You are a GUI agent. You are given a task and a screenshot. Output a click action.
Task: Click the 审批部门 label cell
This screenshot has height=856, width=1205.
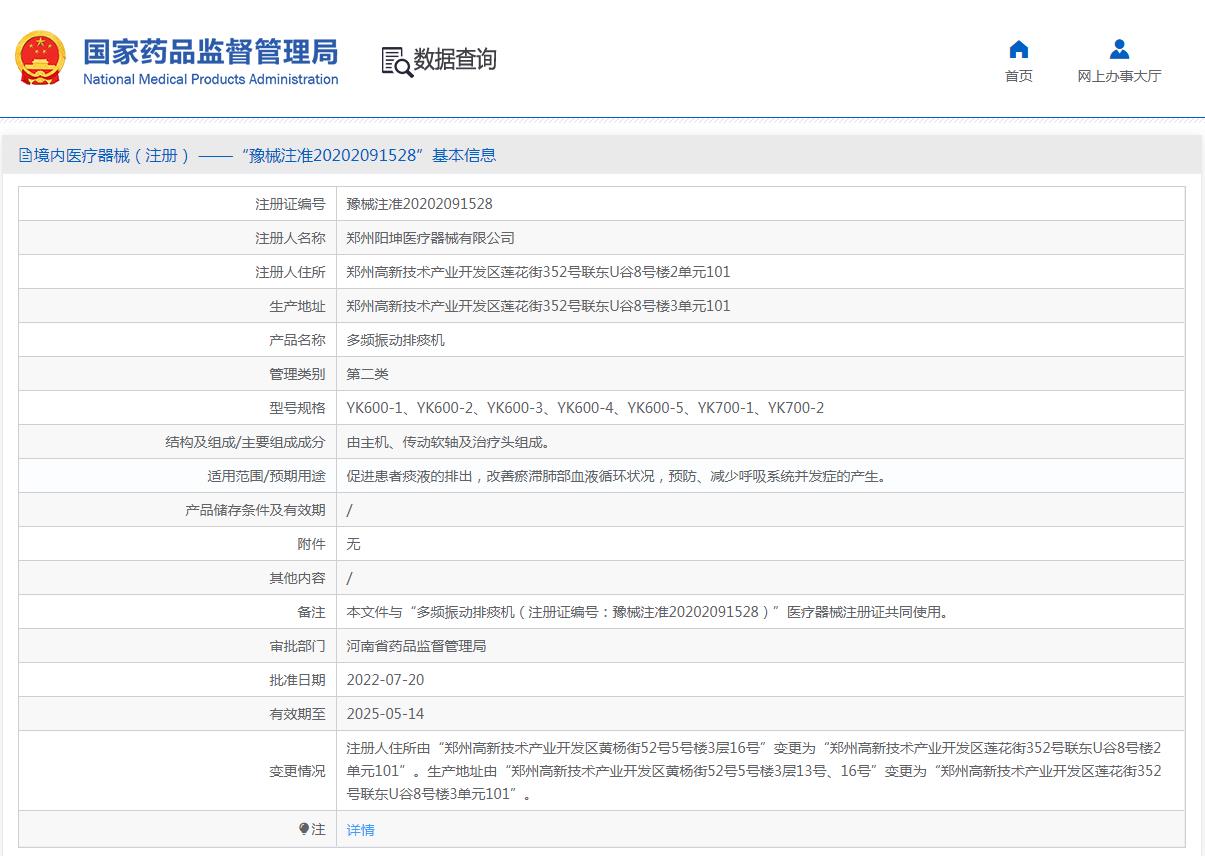tap(177, 646)
